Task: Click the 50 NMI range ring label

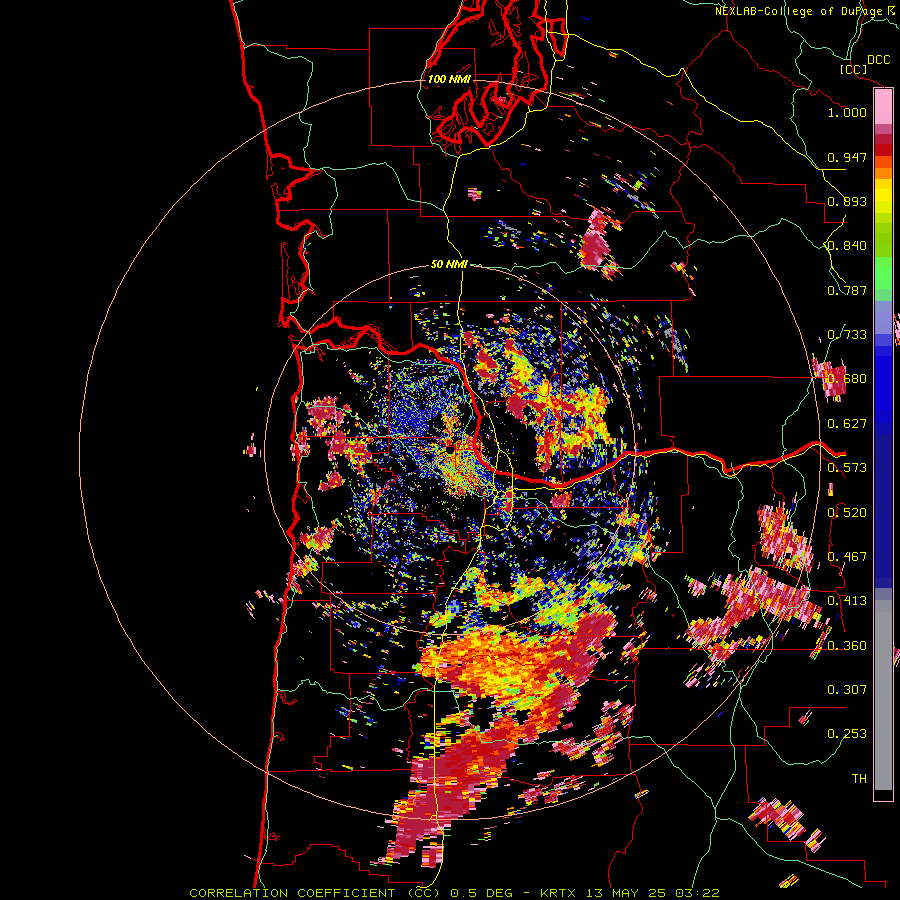Action: (x=449, y=264)
